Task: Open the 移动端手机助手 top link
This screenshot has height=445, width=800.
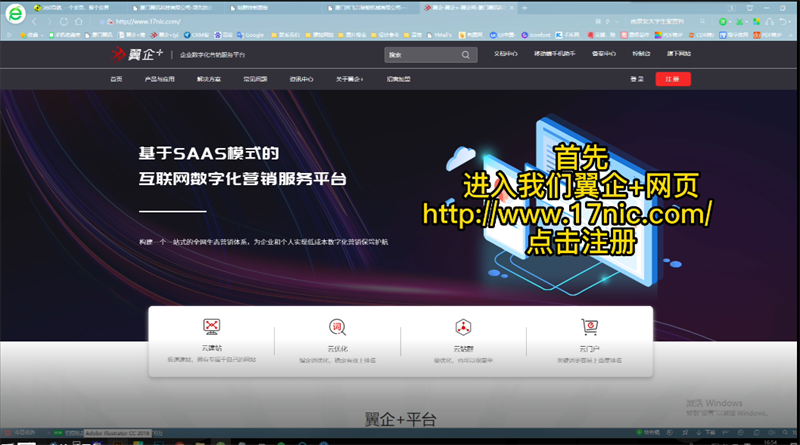Action: pyautogui.click(x=555, y=54)
